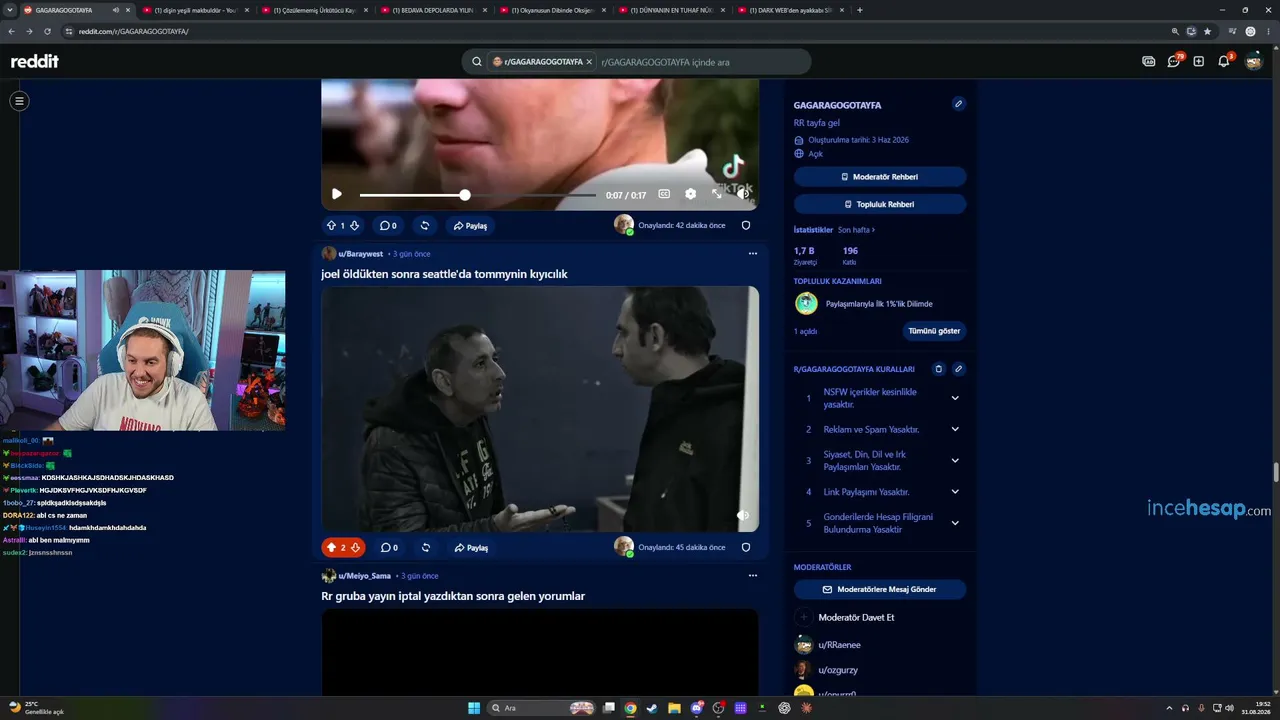Open the Topluluk Rehberi button
This screenshot has height=720, width=1280.
[x=880, y=204]
